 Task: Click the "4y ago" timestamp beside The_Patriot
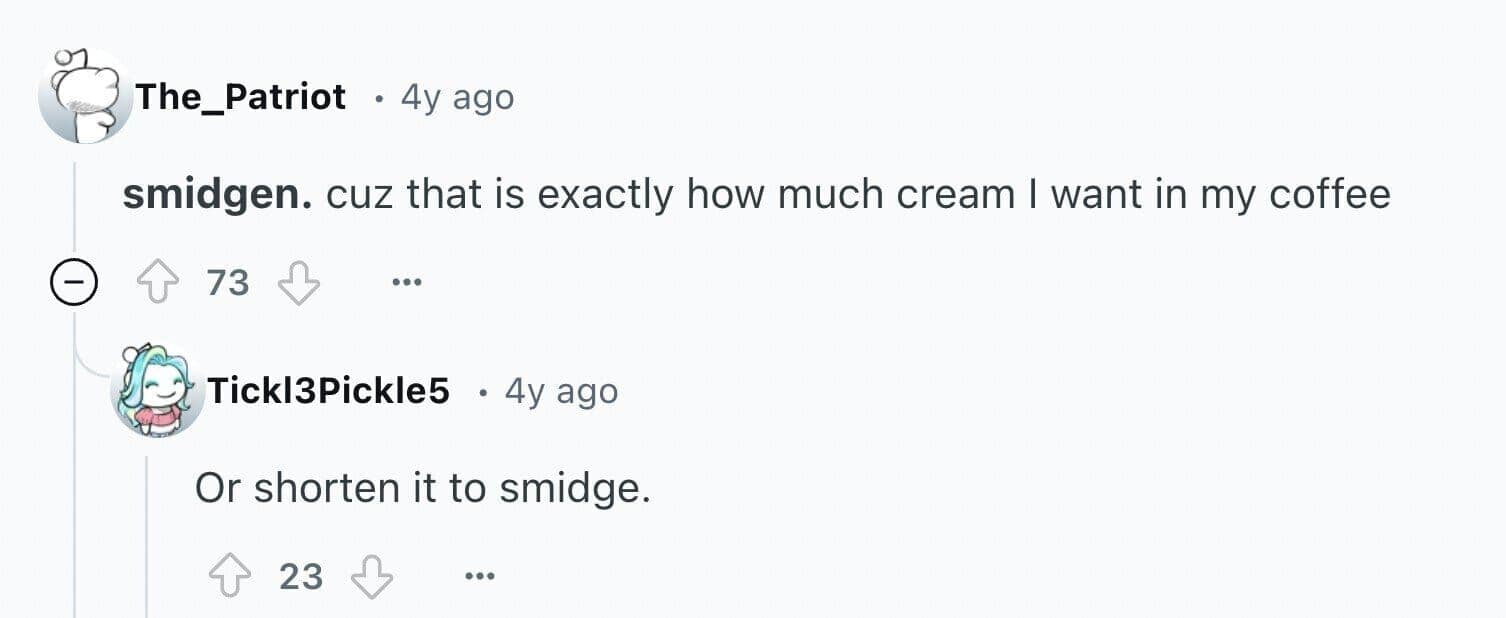point(457,97)
